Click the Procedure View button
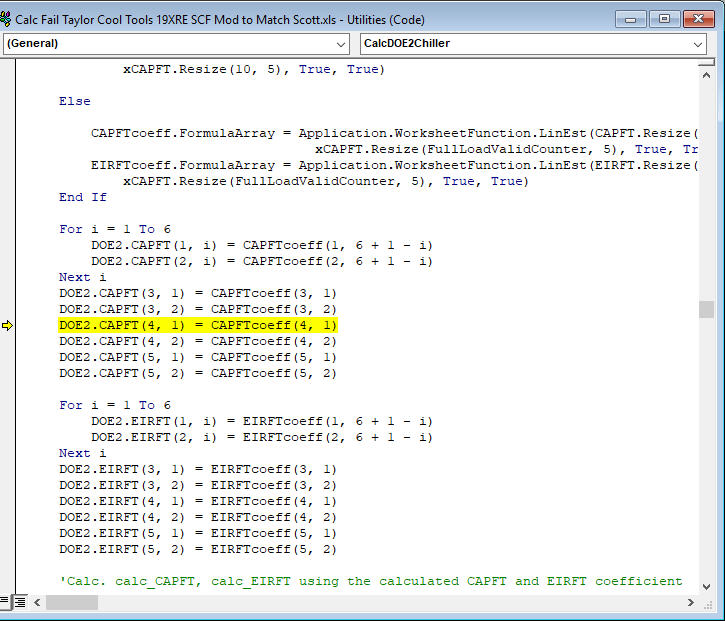725x621 pixels. (4, 602)
